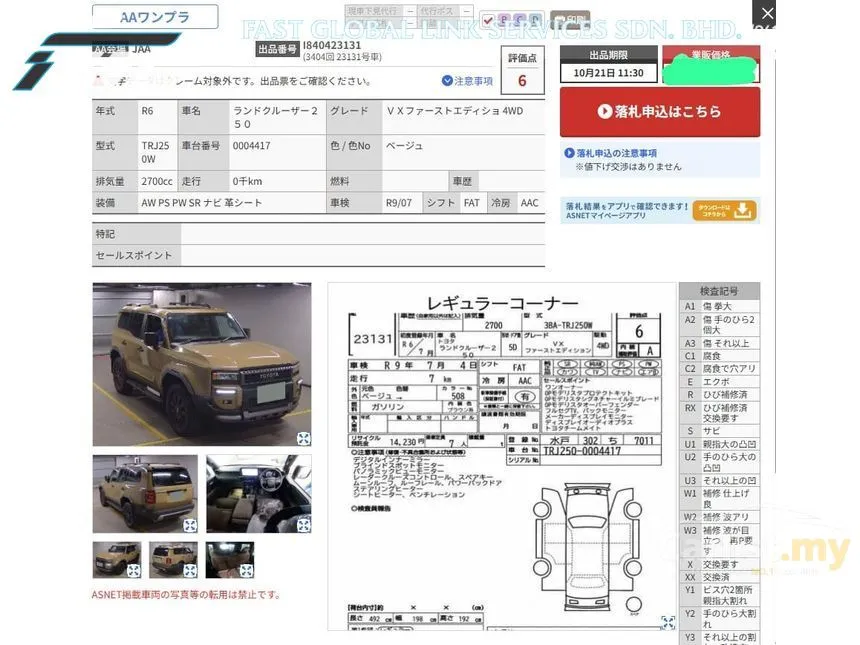860x645 pixels.
Task: Download the ASNET My Page app
Action: [x=725, y=211]
